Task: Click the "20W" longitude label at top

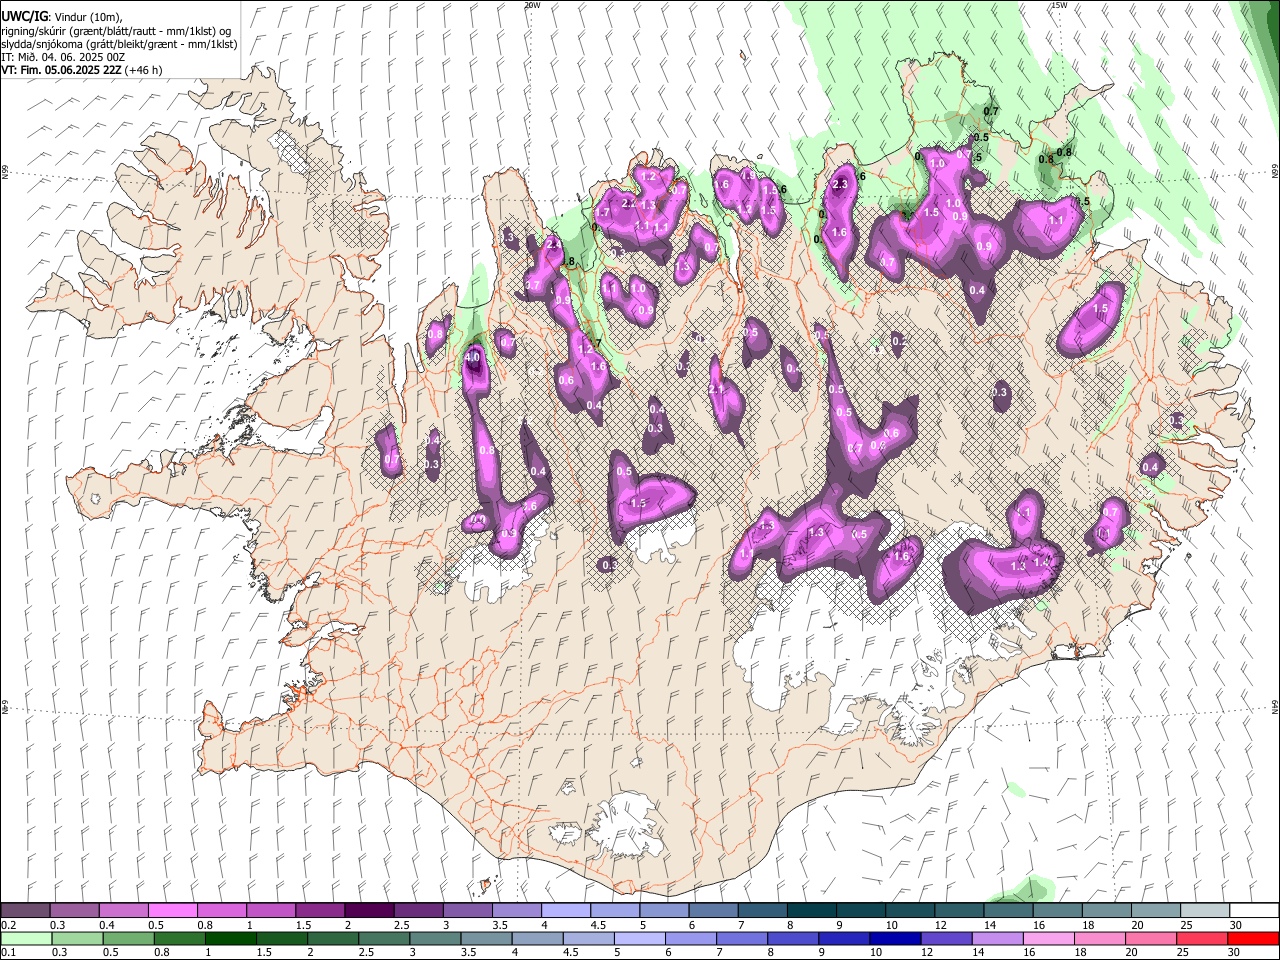Action: (532, 5)
